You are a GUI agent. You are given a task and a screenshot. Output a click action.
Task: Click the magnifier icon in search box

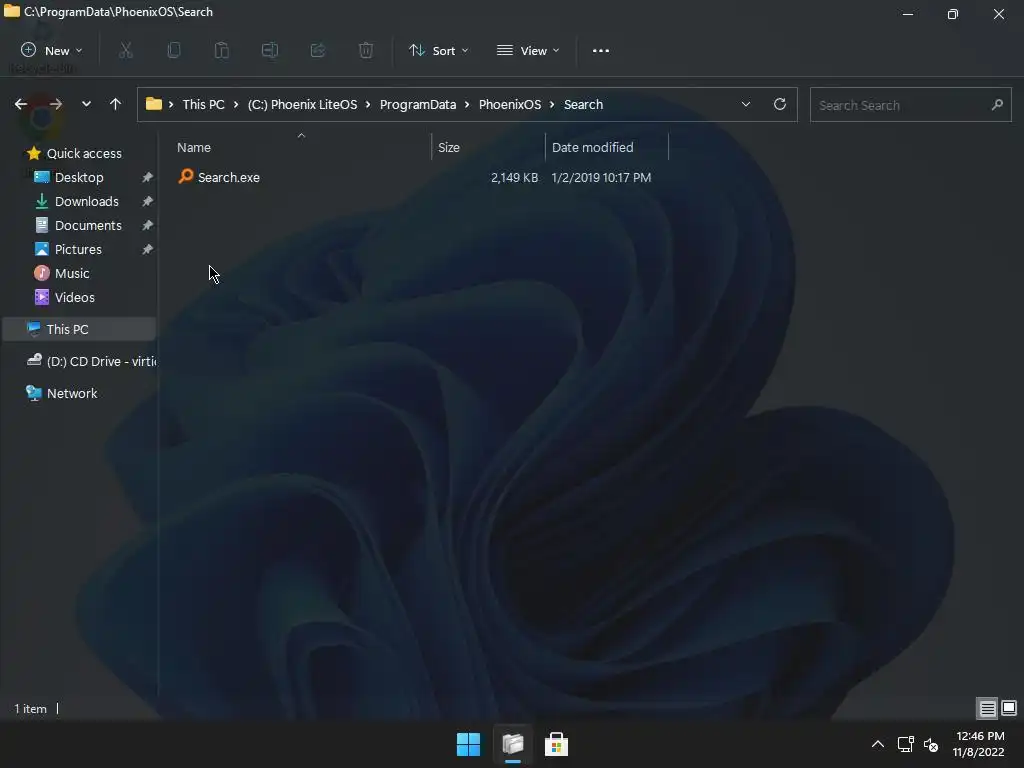997,104
